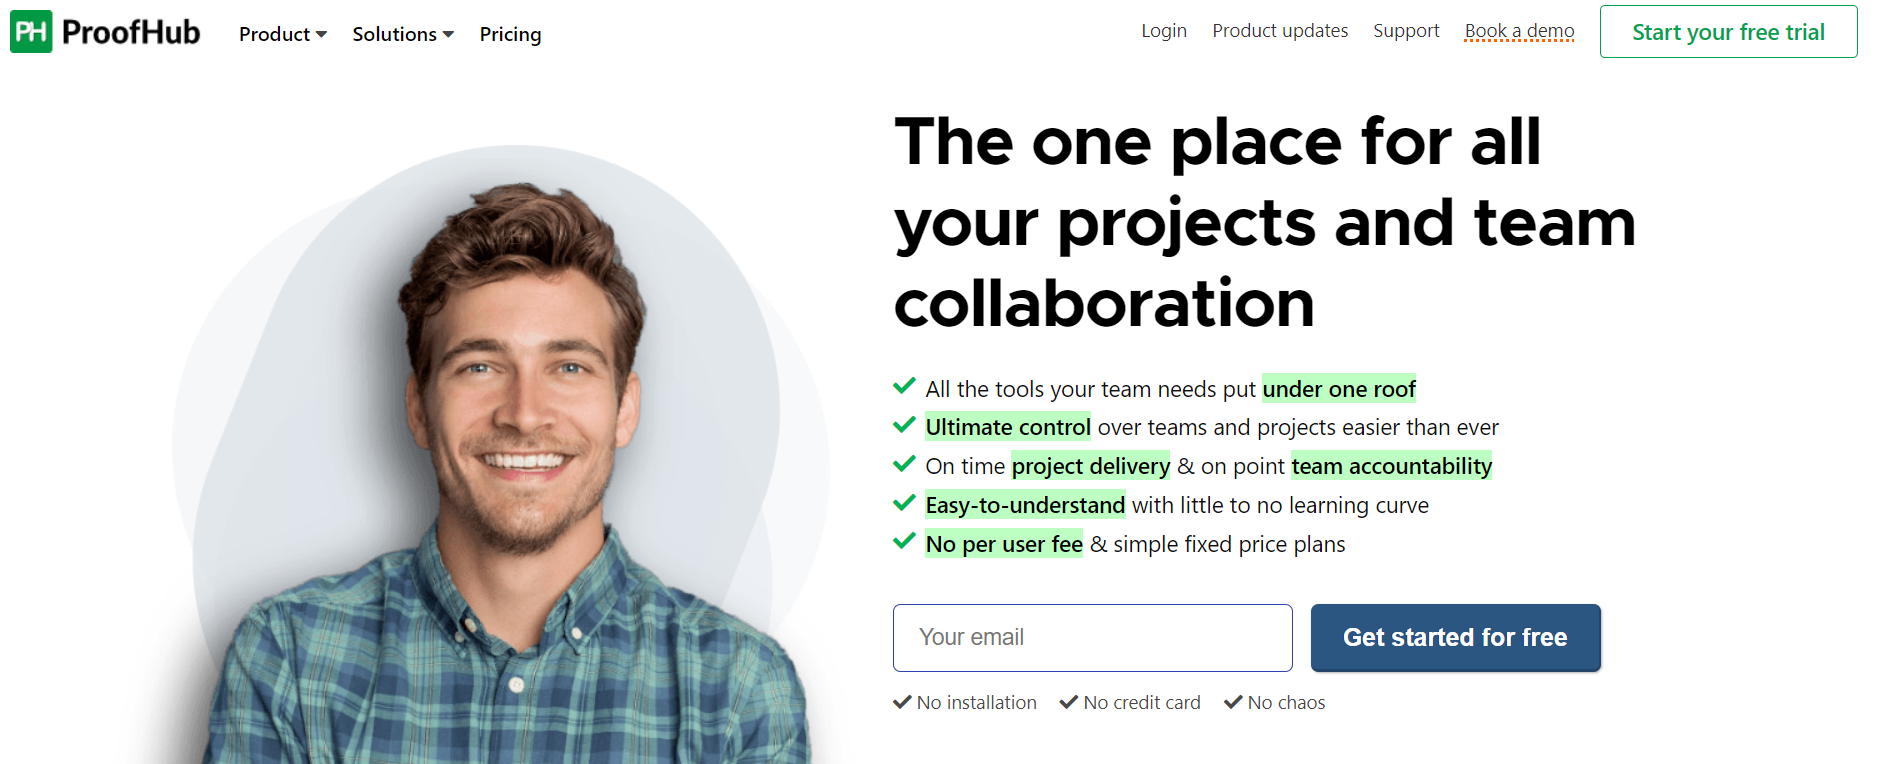Expand the Solutions dropdown menu
This screenshot has width=1884, height=764.
coord(403,34)
